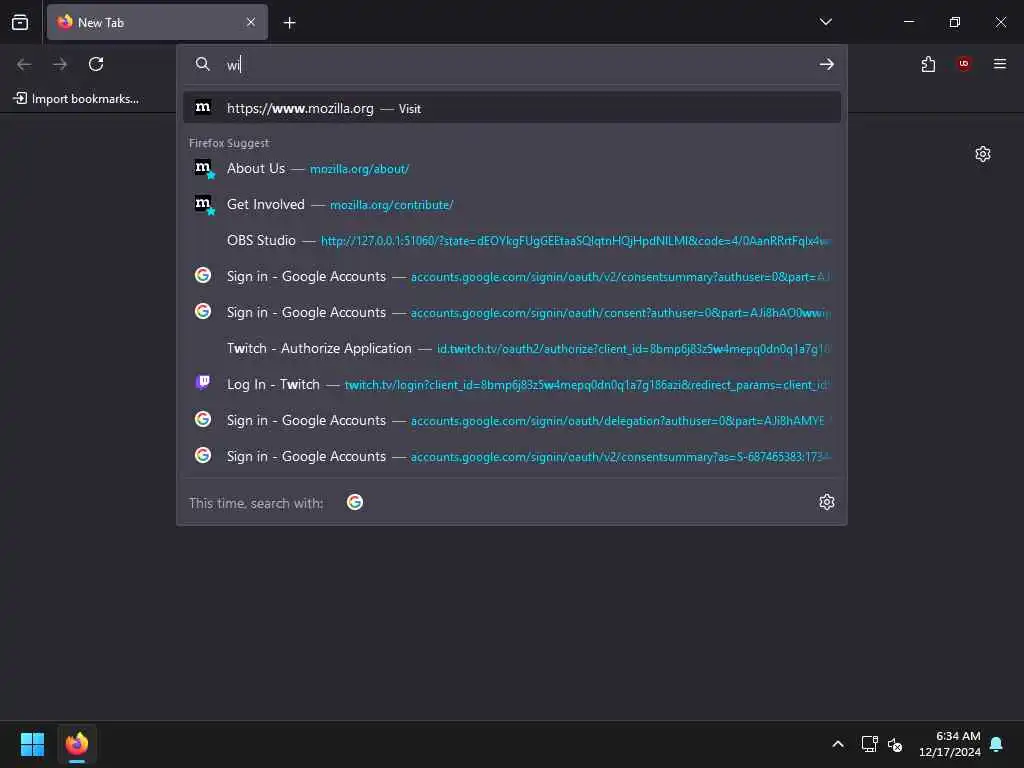Open the list all tabs dropdown

point(825,22)
